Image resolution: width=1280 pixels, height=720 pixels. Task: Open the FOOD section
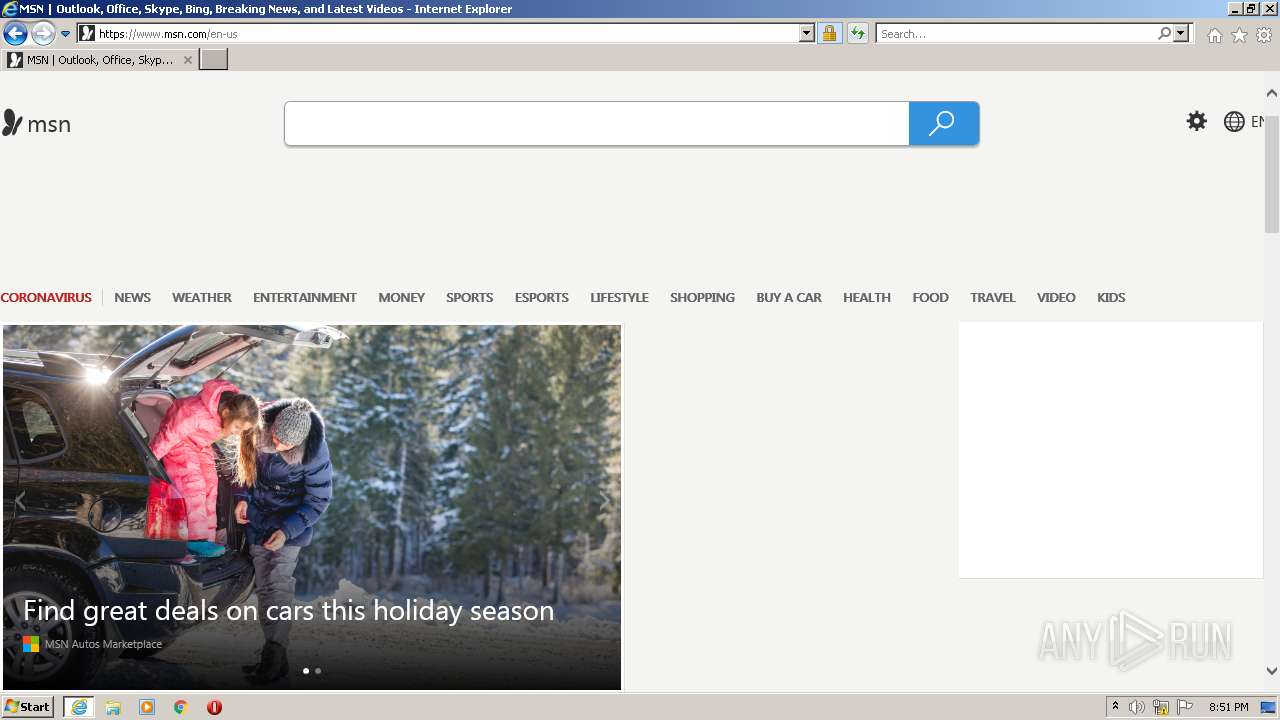point(930,297)
